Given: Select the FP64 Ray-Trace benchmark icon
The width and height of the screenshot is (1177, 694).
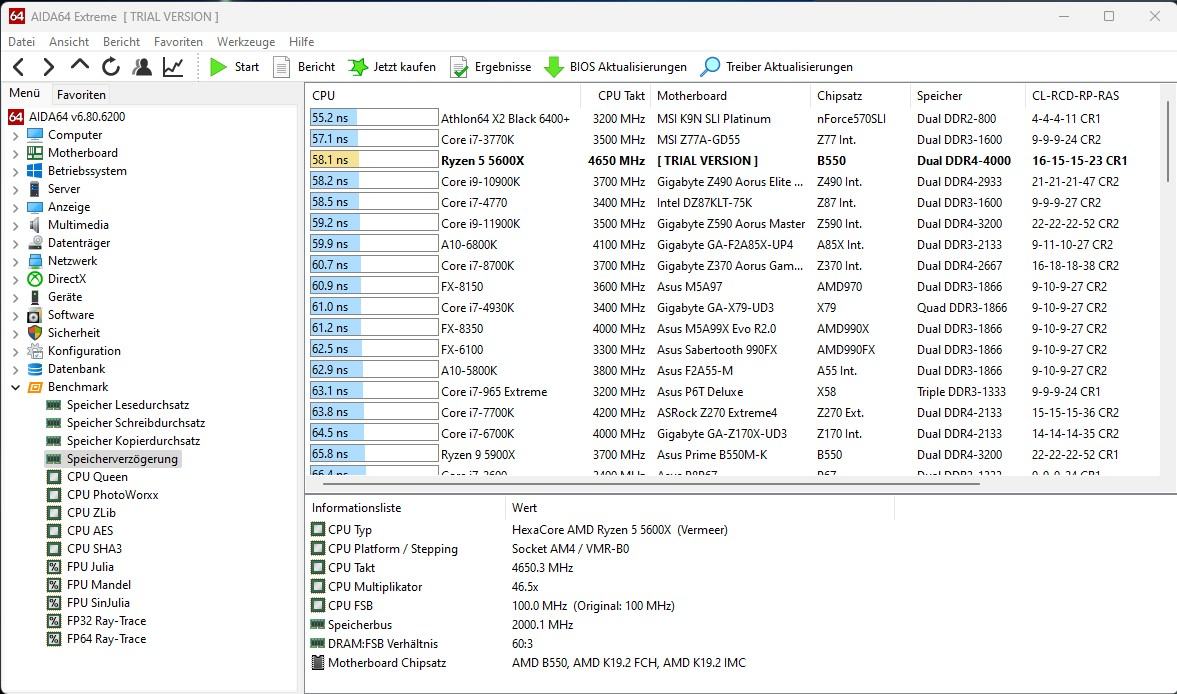Looking at the screenshot, I should tap(53, 639).
